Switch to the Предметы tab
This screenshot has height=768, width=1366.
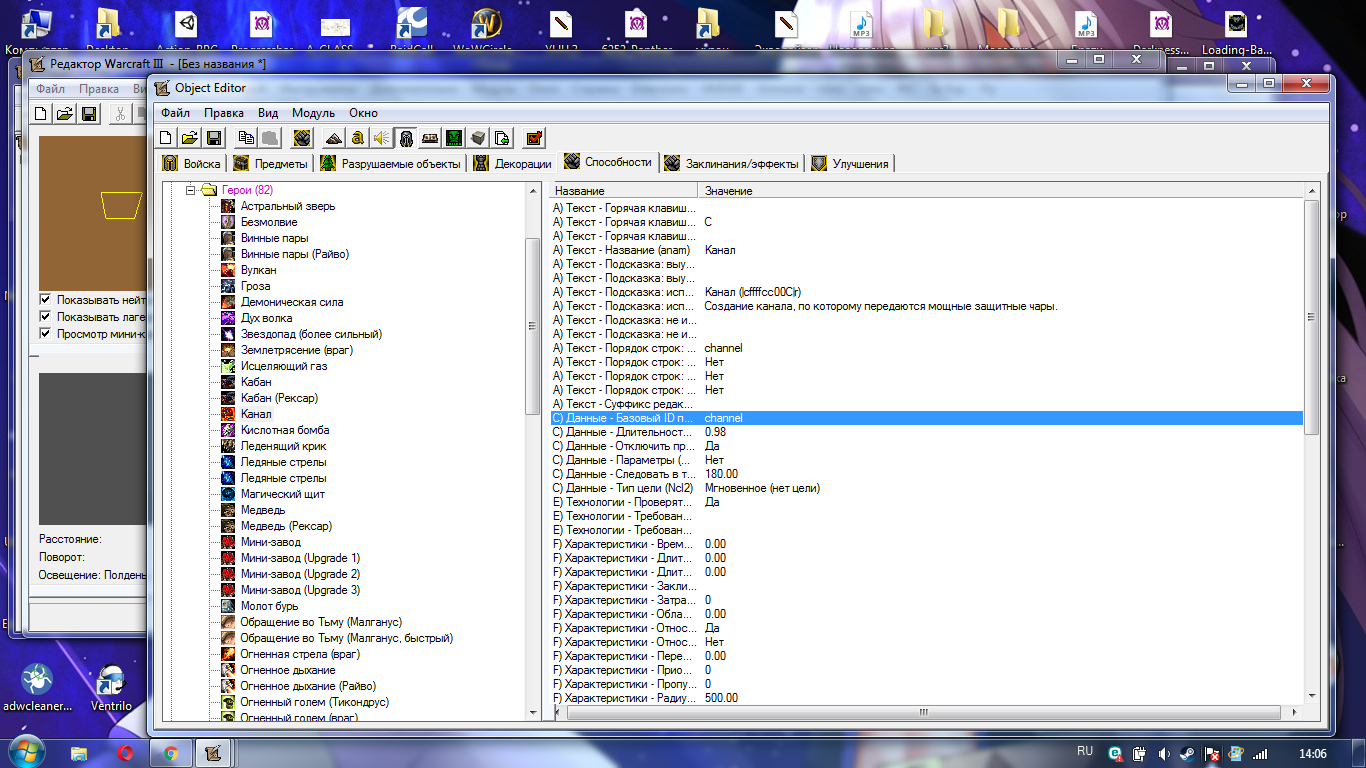click(x=270, y=163)
